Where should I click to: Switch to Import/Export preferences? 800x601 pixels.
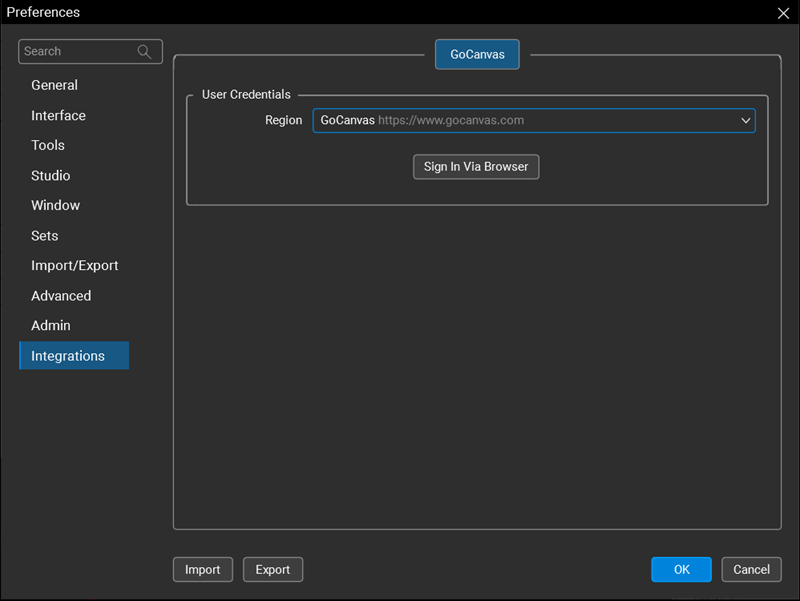coord(74,265)
